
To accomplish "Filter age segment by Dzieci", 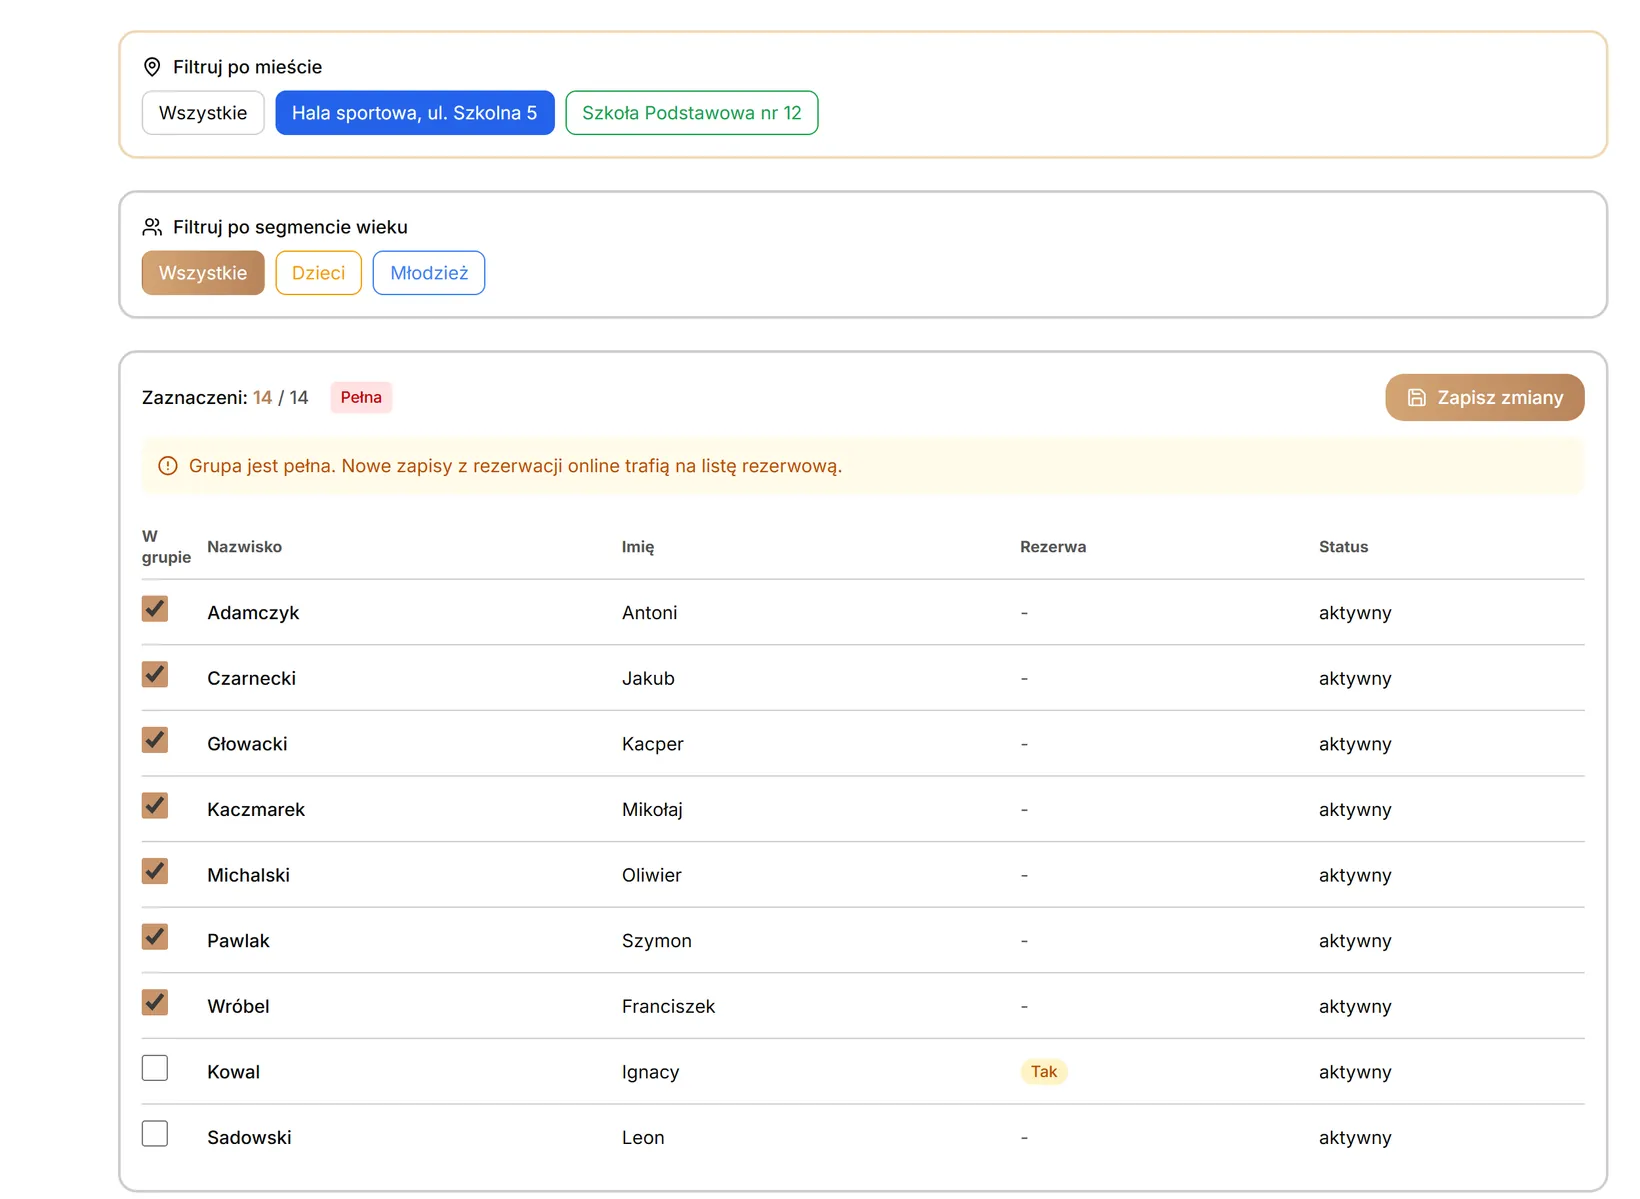I will (319, 273).
